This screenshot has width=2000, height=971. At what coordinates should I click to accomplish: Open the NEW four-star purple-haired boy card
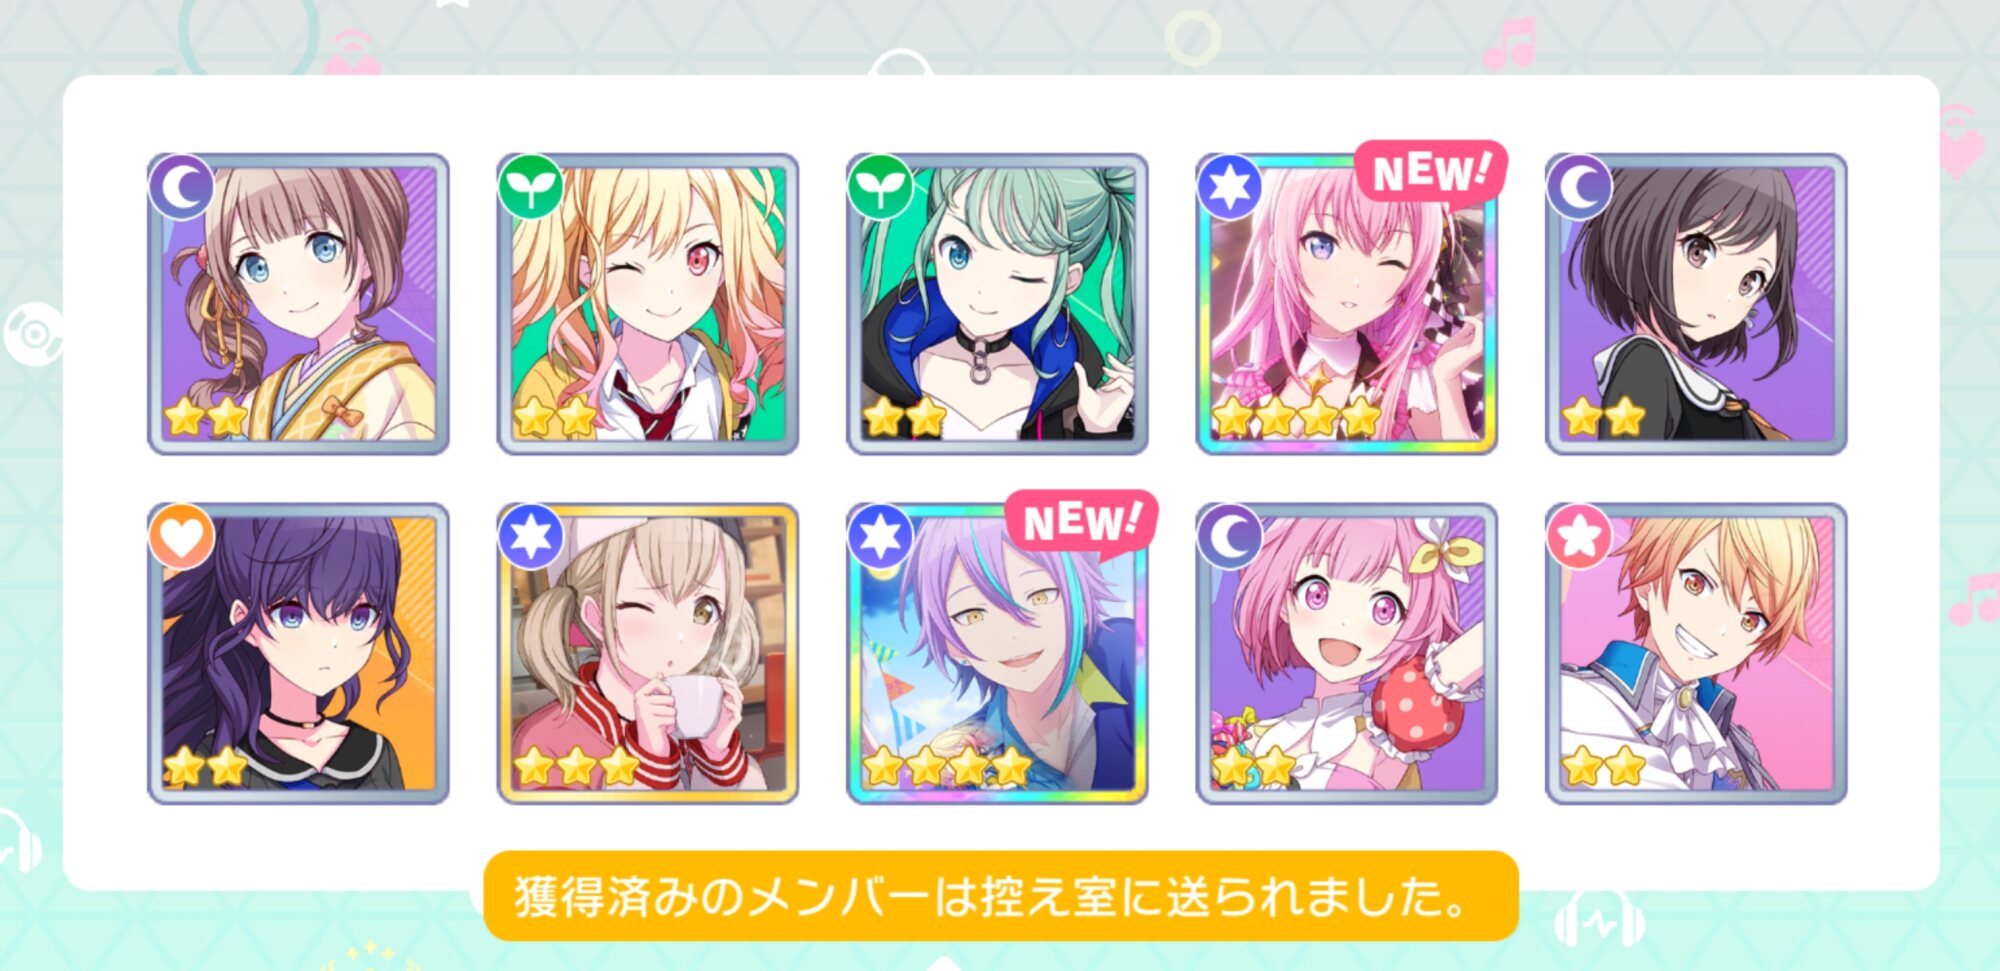click(x=997, y=653)
